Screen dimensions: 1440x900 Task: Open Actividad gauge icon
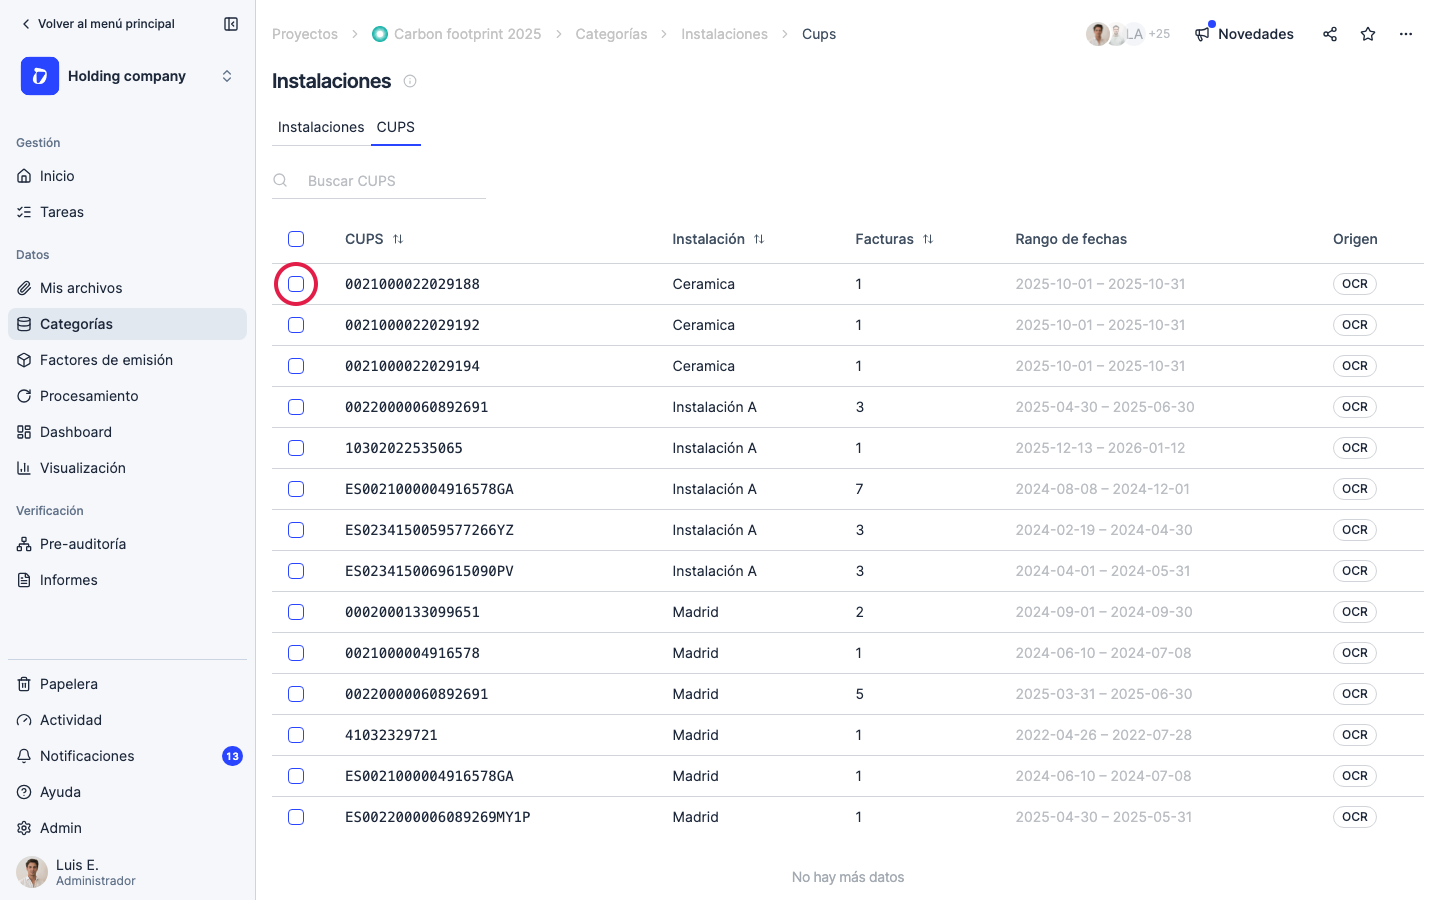click(x=24, y=720)
